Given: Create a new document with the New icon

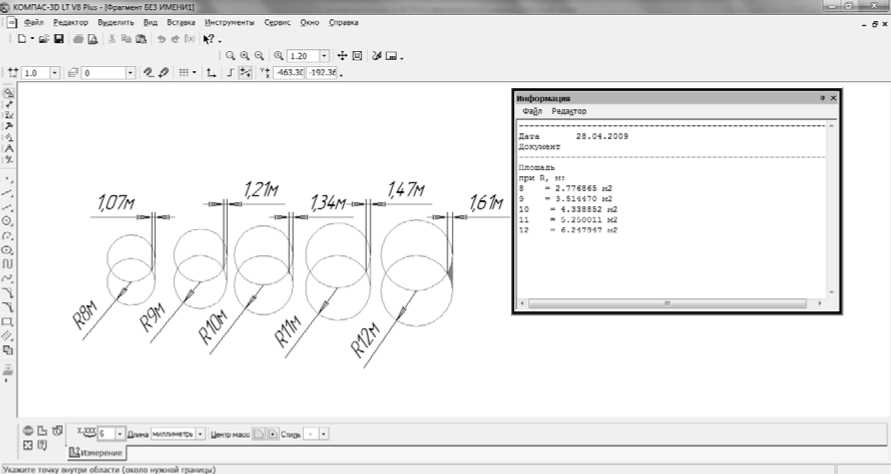Looking at the screenshot, I should coord(22,39).
